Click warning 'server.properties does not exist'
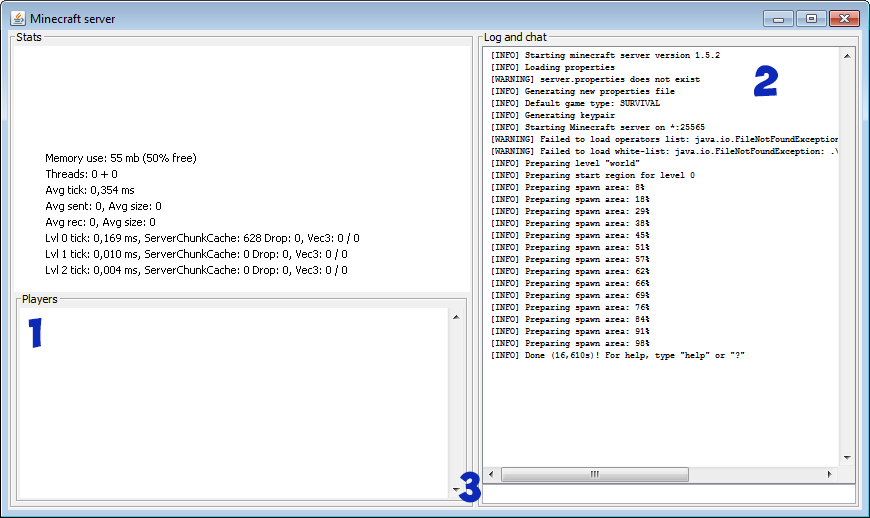The height and width of the screenshot is (518, 870). (595, 79)
